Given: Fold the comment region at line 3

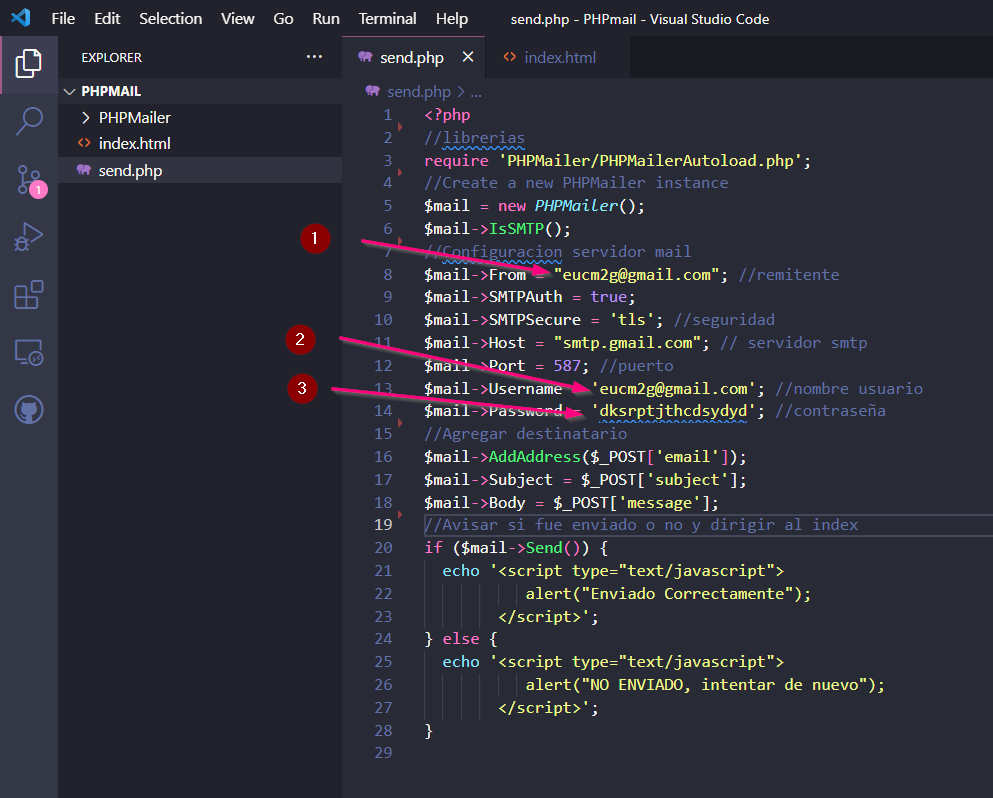Looking at the screenshot, I should [400, 172].
